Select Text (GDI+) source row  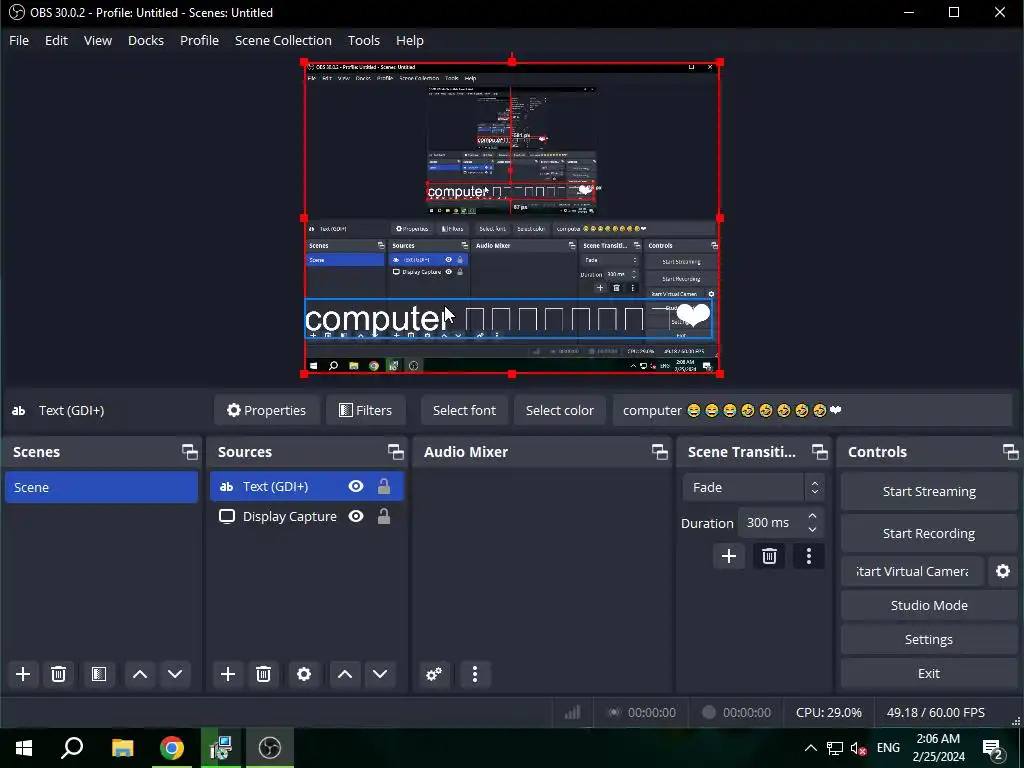[x=307, y=487]
